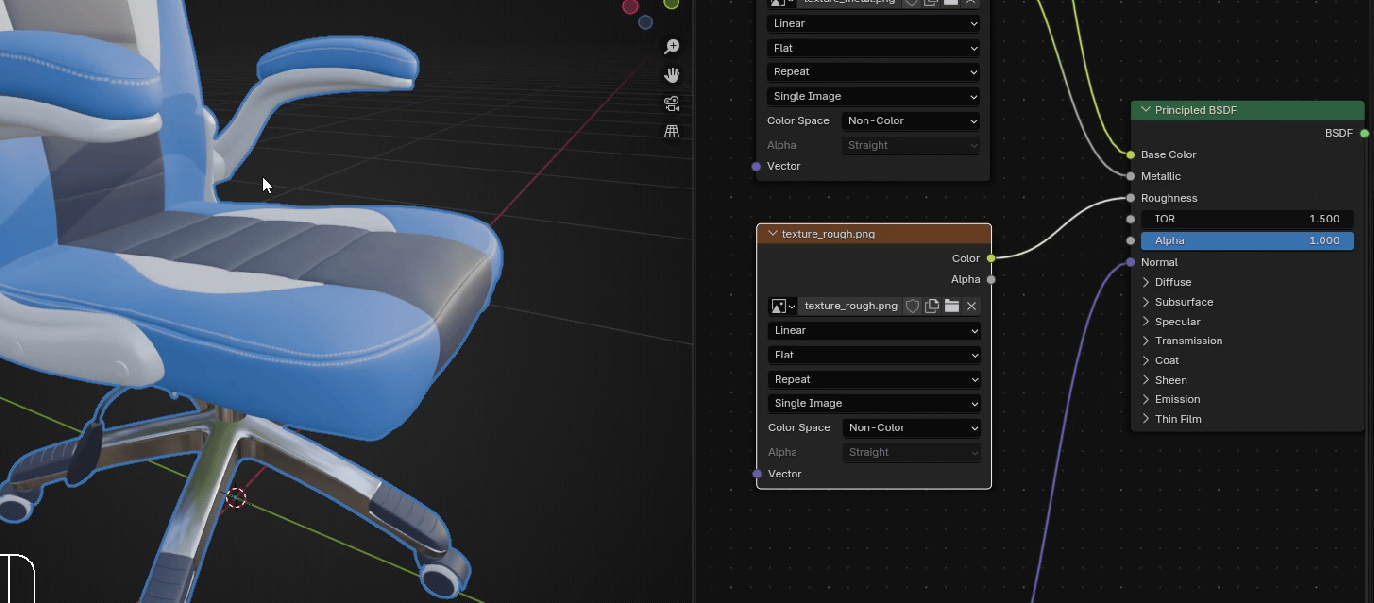
Task: Open the Linear interpolation dropdown in texture_rough.png node
Action: [x=874, y=331]
